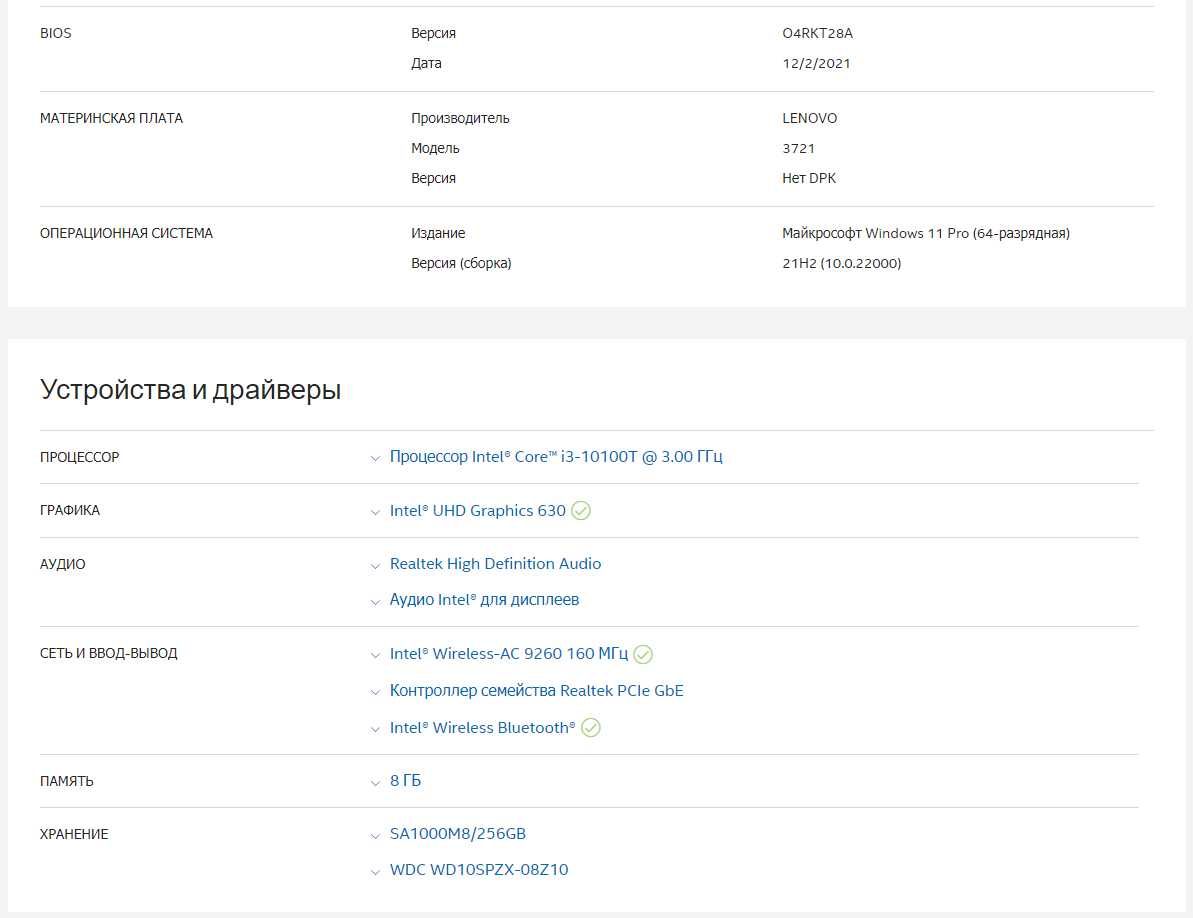This screenshot has height=918, width=1193.
Task: Open Intel Wireless-AC 9260 160 МГц link
Action: [x=509, y=653]
